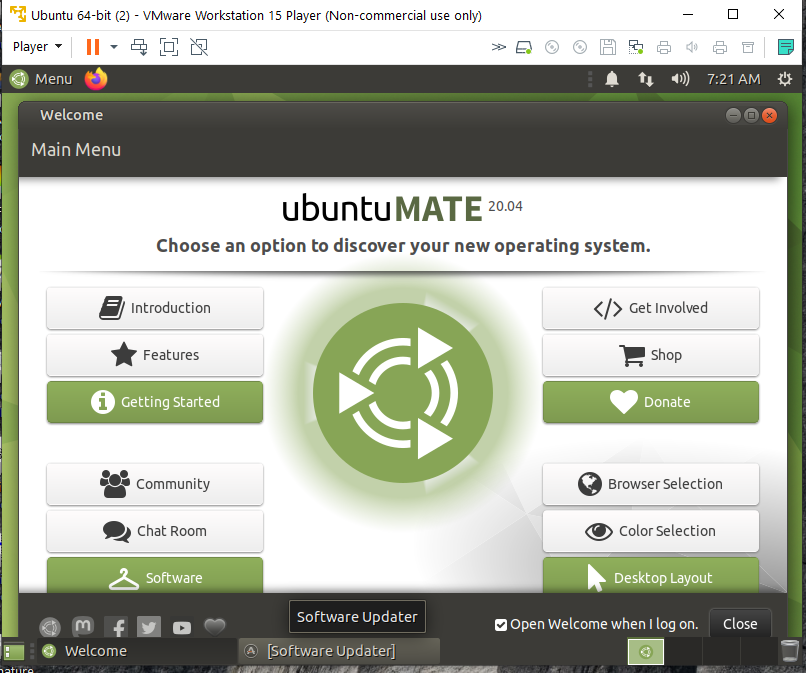
Task: Expand the power options dropdown arrow
Action: point(114,47)
